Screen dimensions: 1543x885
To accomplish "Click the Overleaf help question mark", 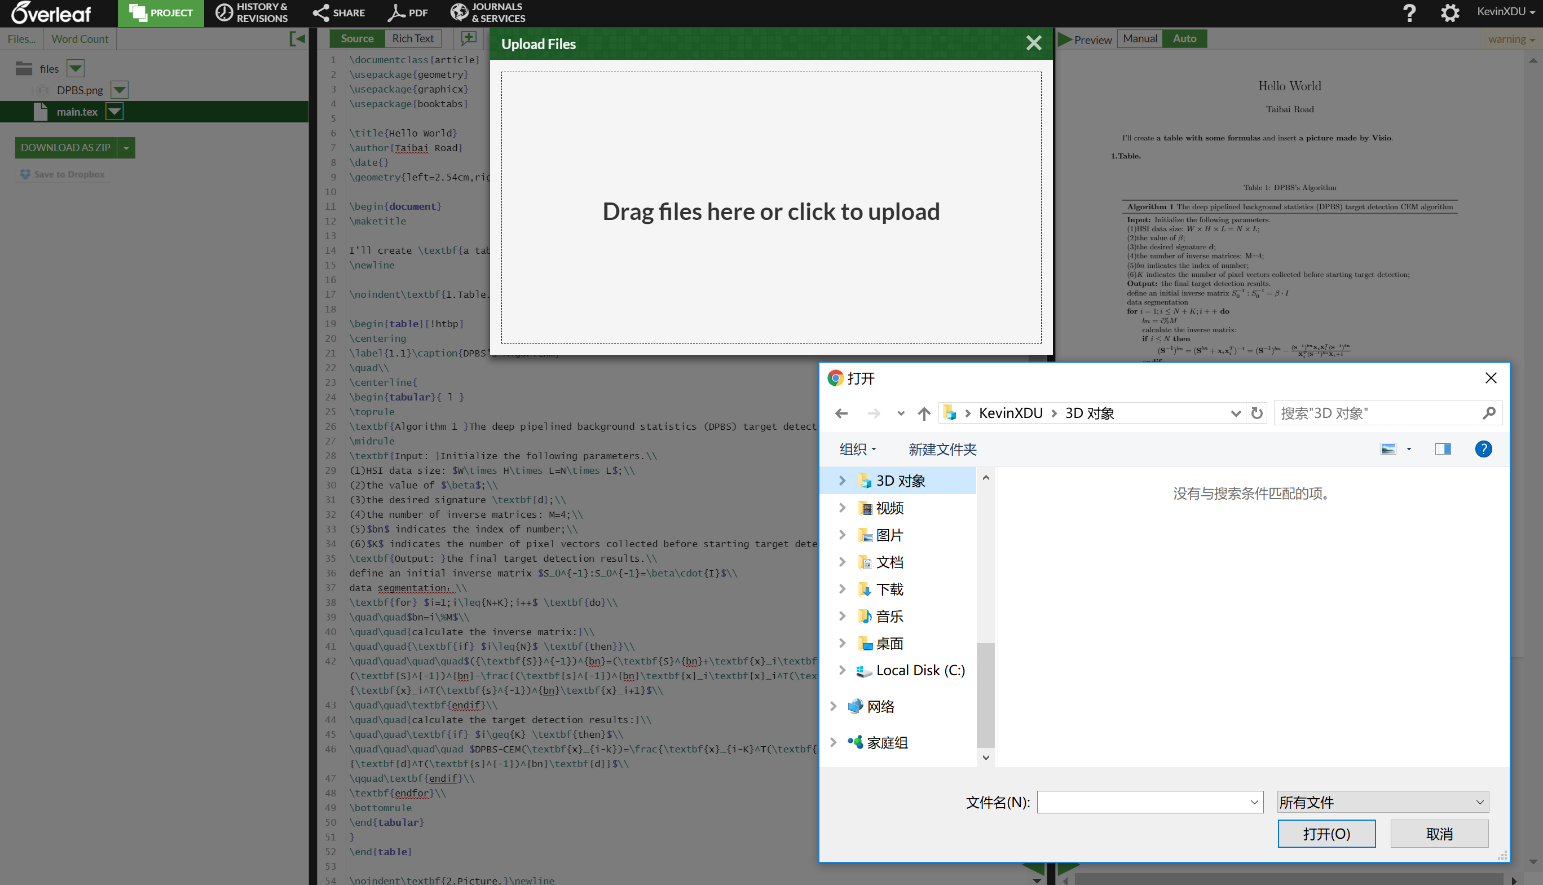I will coord(1409,13).
